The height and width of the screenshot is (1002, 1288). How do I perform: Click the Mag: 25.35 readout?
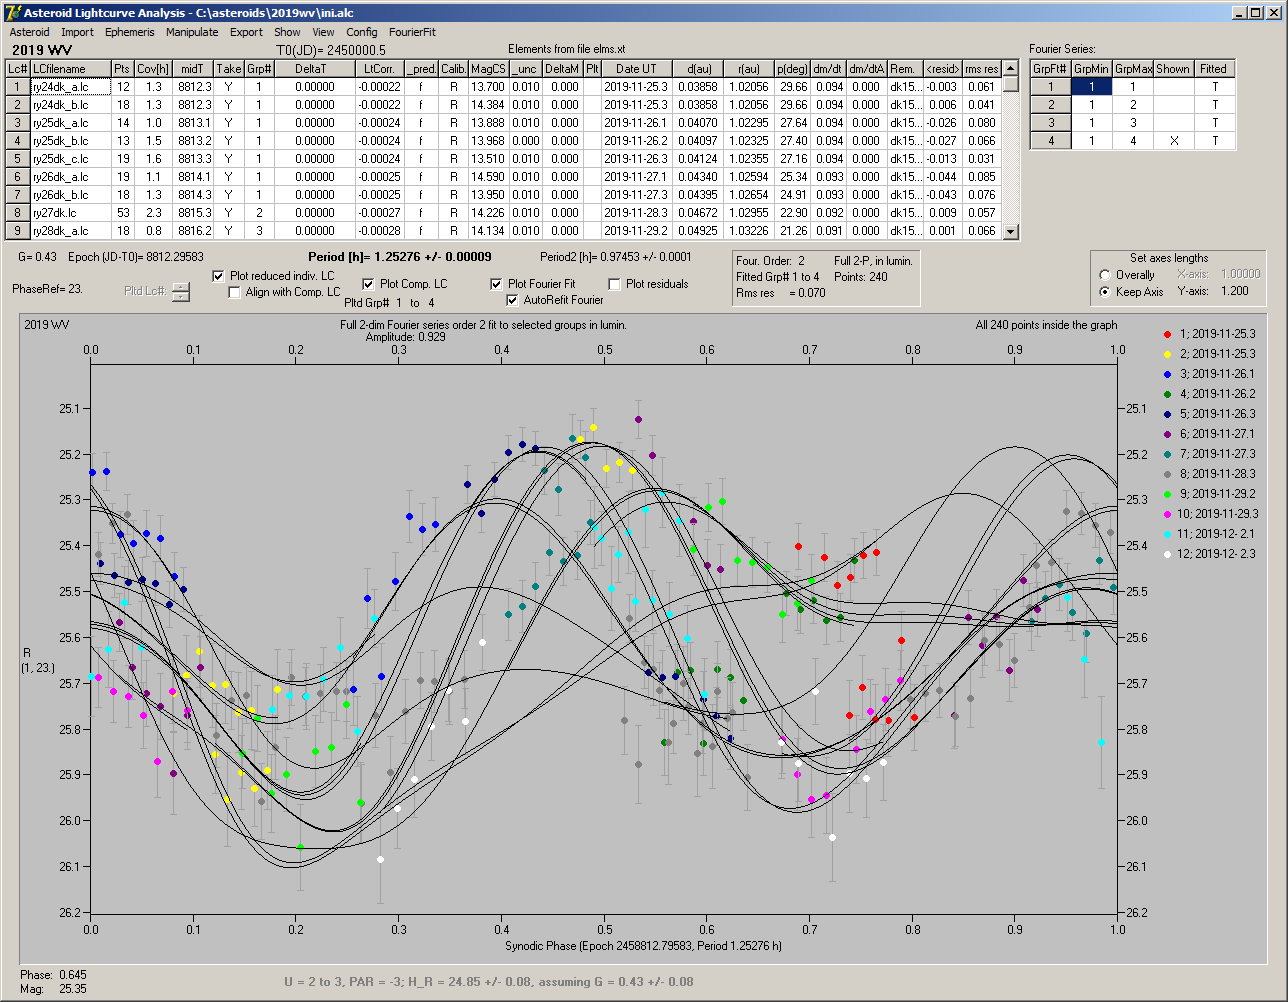pyautogui.click(x=53, y=988)
